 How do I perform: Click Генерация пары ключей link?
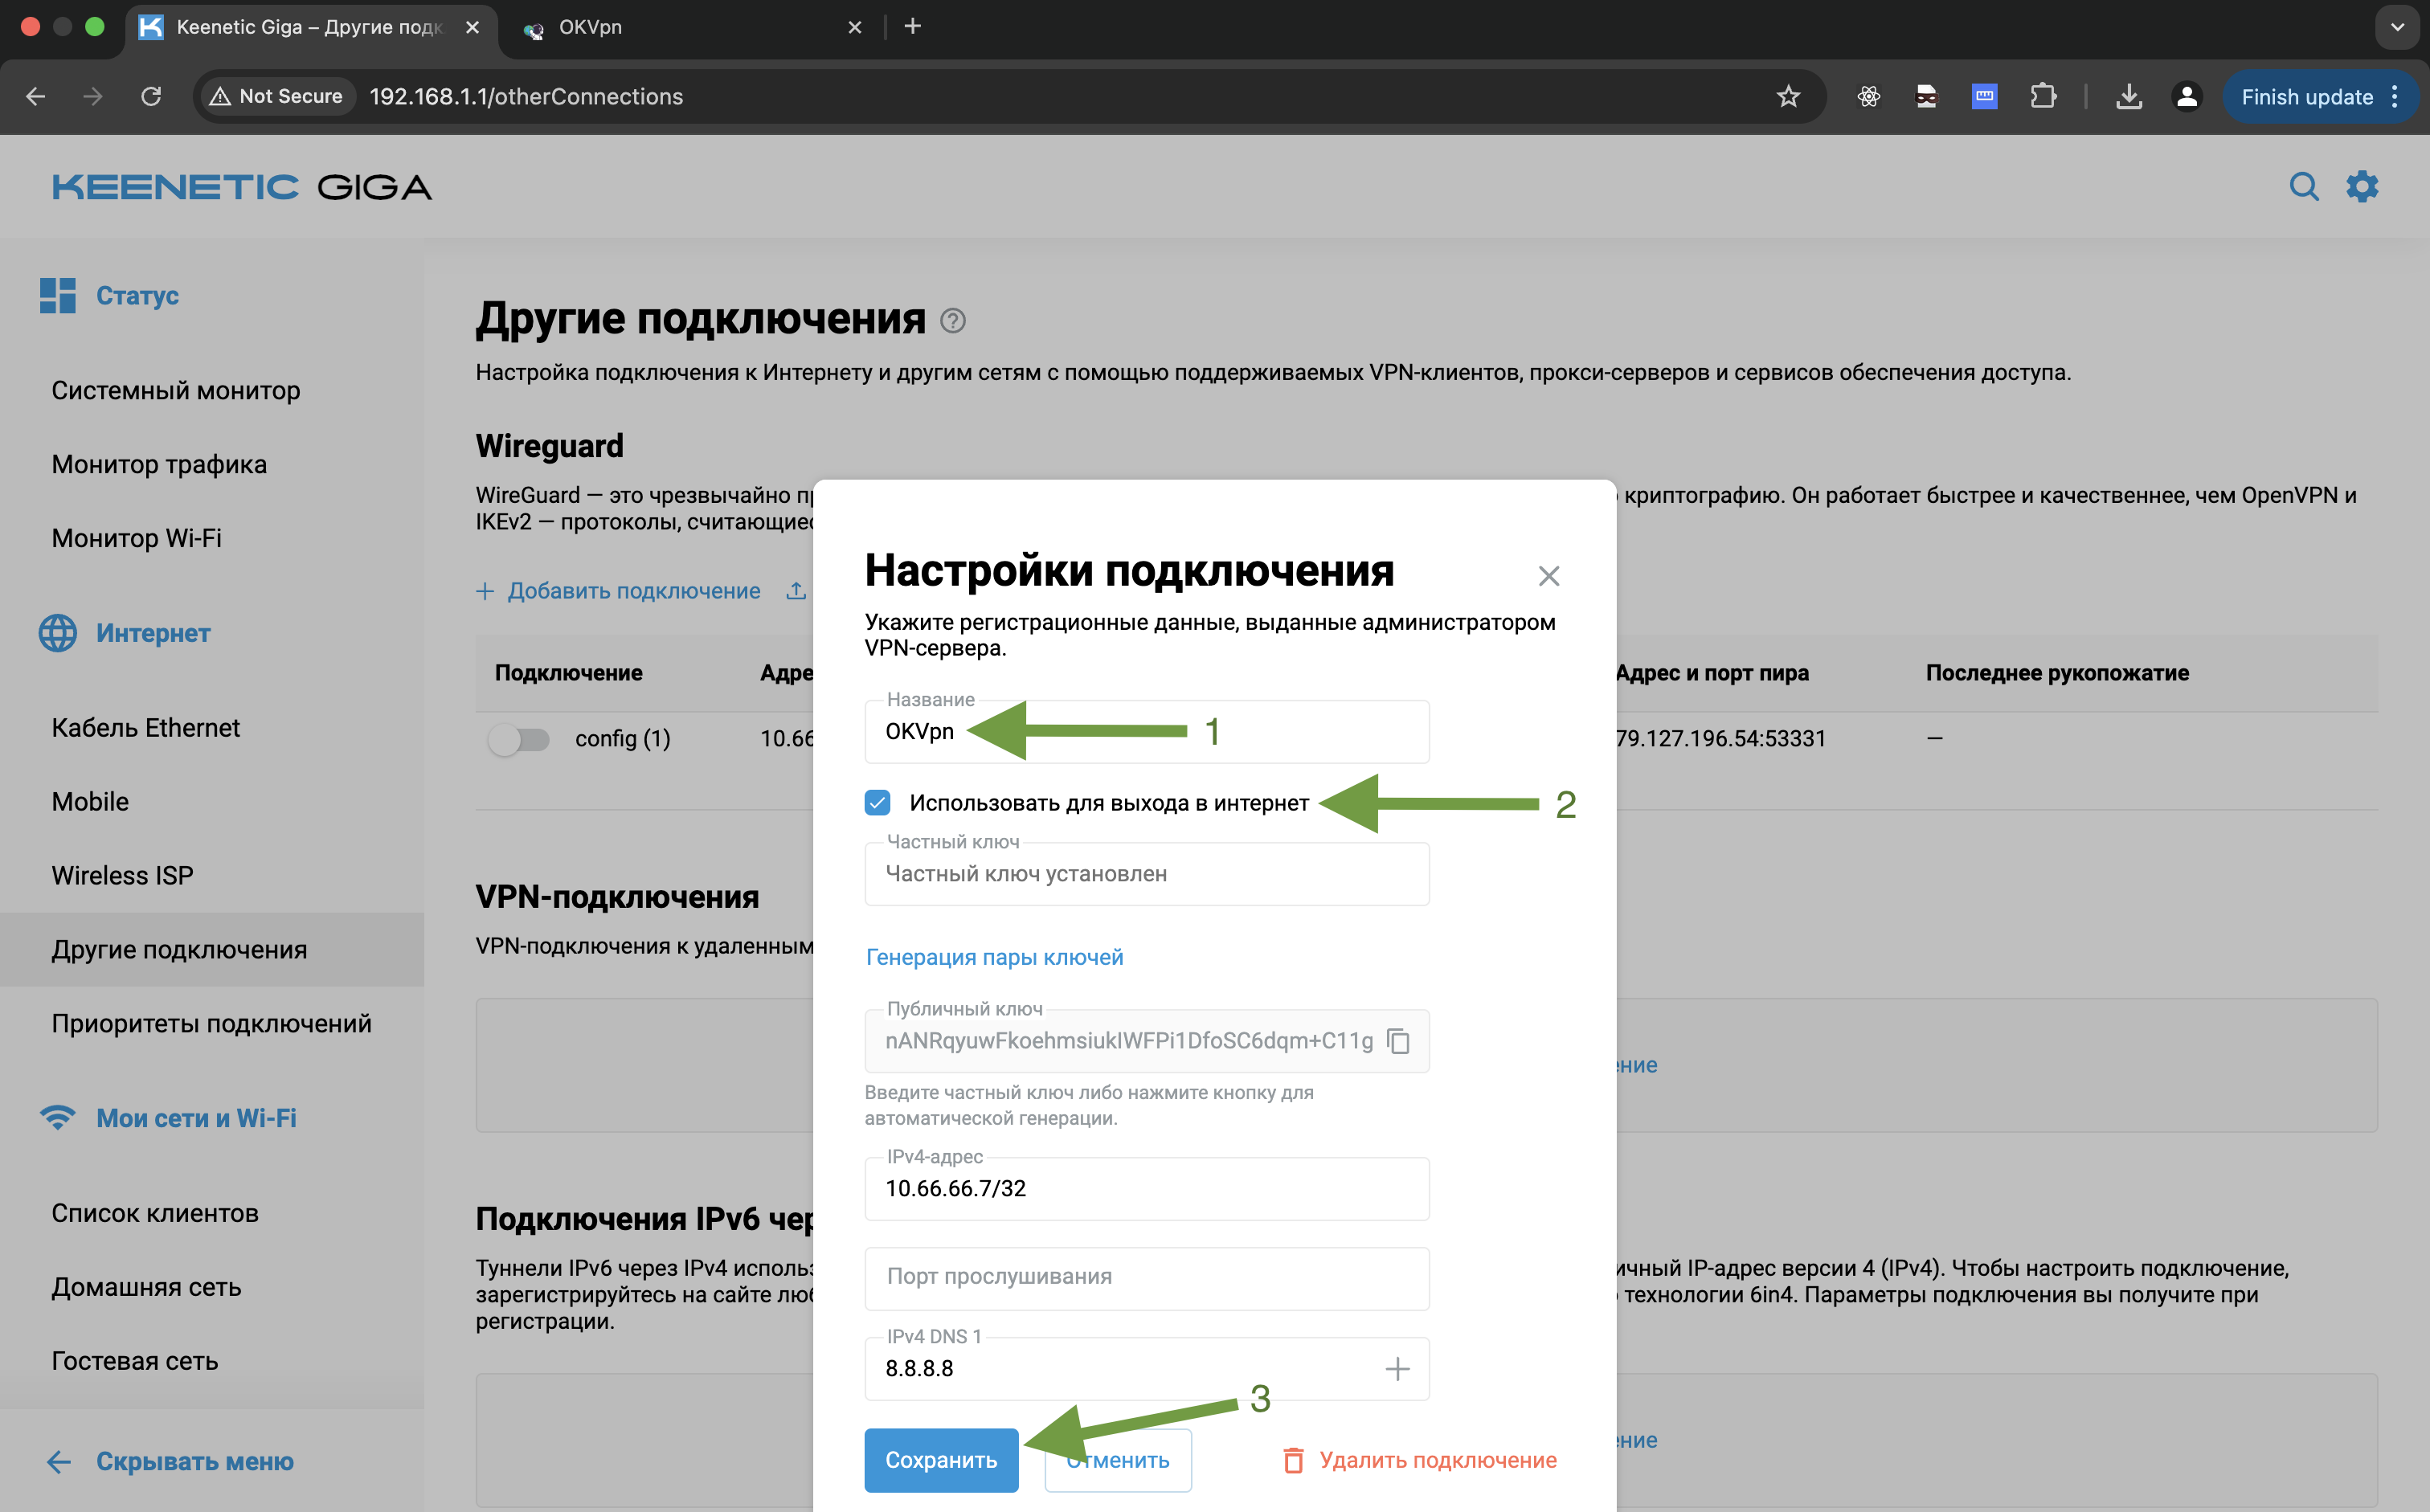994,956
